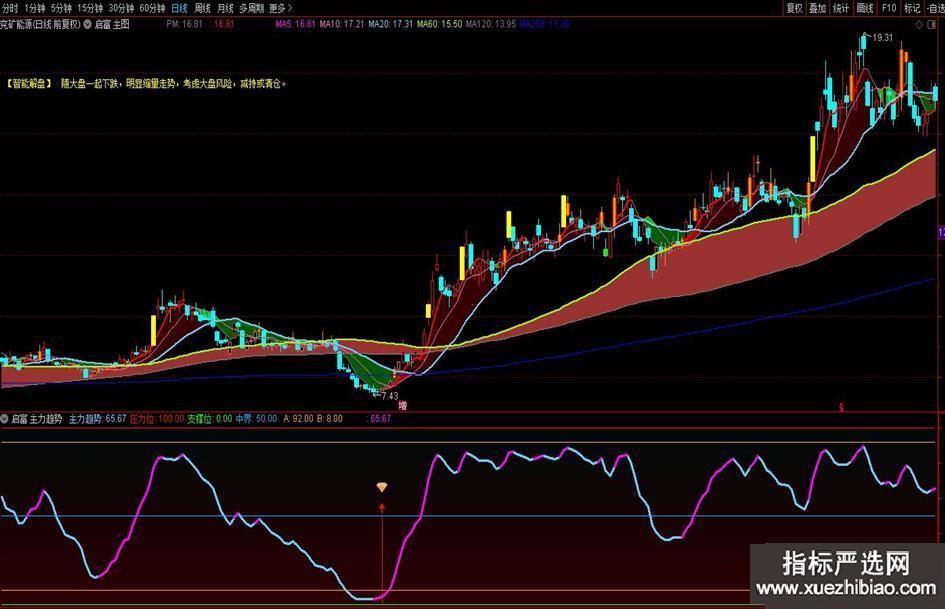
Task: Open the main chart indicator dropdown arrow
Action: (x=87, y=24)
